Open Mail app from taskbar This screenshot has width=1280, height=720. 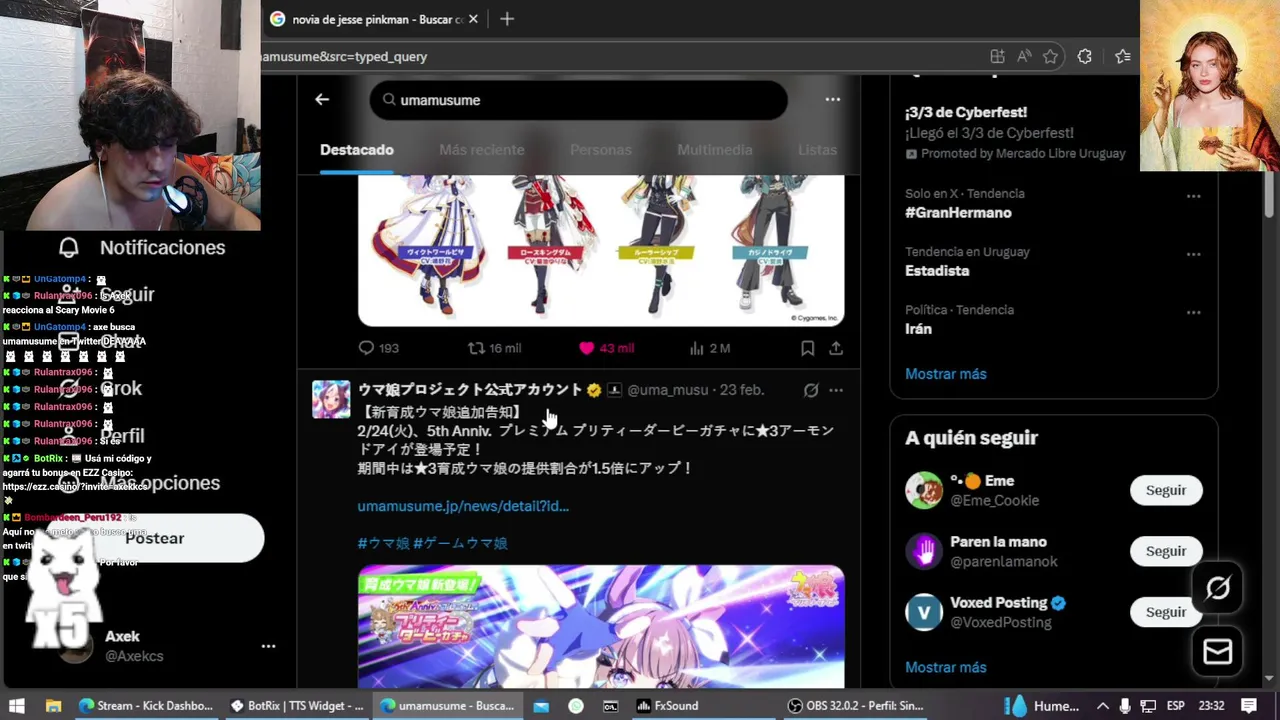point(541,706)
